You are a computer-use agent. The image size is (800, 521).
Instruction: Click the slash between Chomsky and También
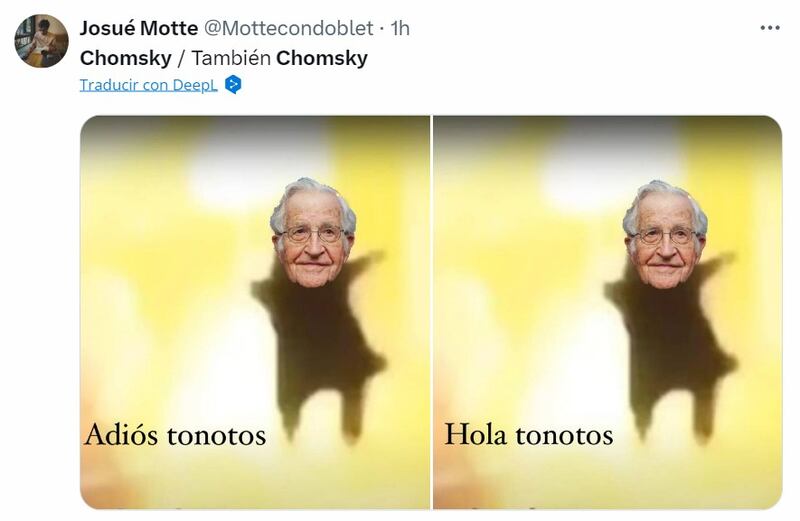[x=181, y=58]
